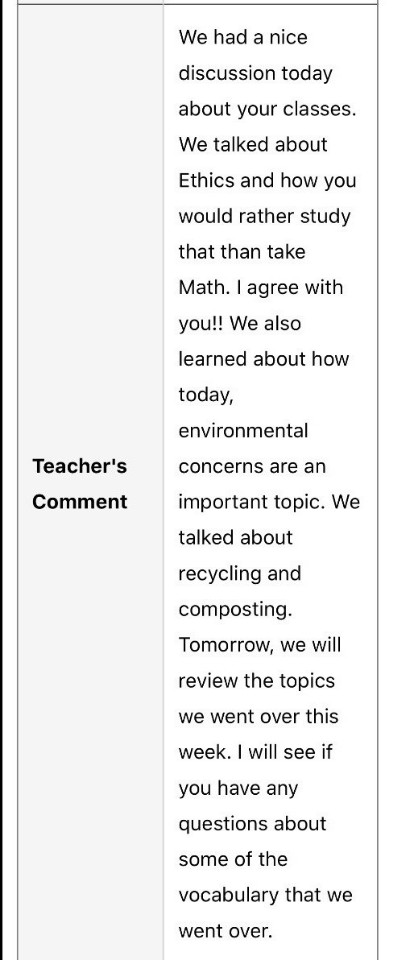Click the text "recycling and"

point(239,574)
